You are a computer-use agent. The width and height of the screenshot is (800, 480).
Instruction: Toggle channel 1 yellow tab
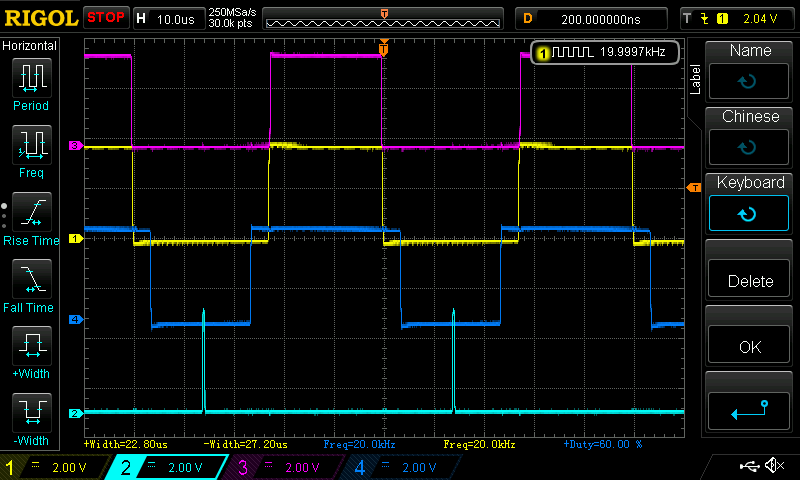[x=55, y=467]
